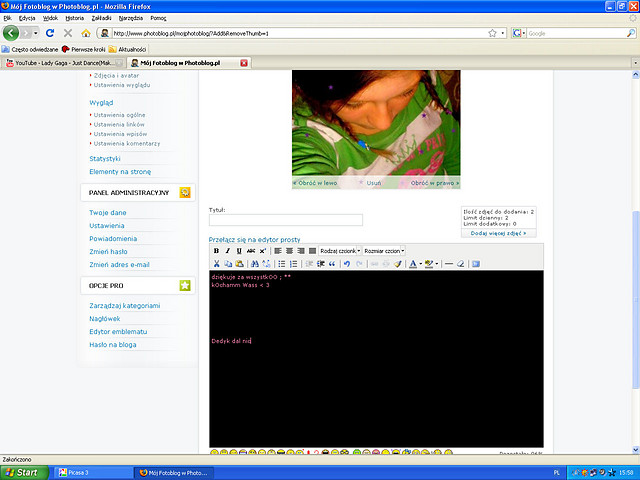
Task: Apply italic formatting in editor toolbar
Action: point(228,251)
